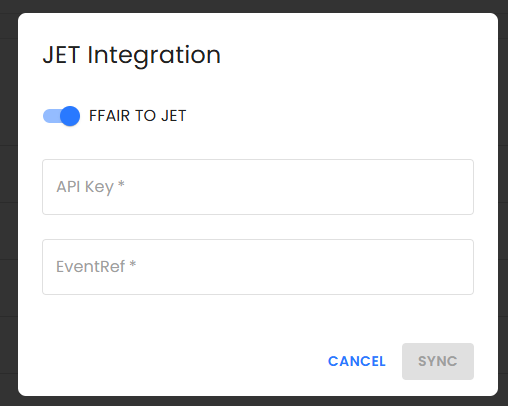This screenshot has width=508, height=406.
Task: Place cursor in the required EventRef box
Action: click(x=258, y=267)
